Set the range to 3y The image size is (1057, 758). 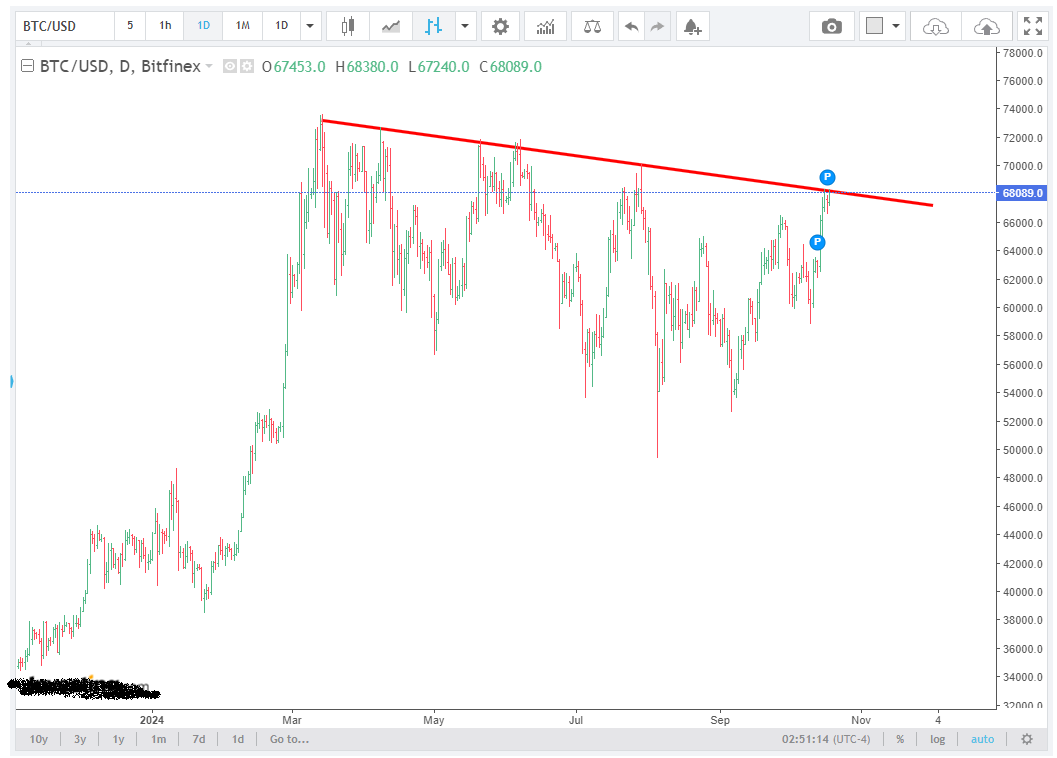click(x=79, y=739)
